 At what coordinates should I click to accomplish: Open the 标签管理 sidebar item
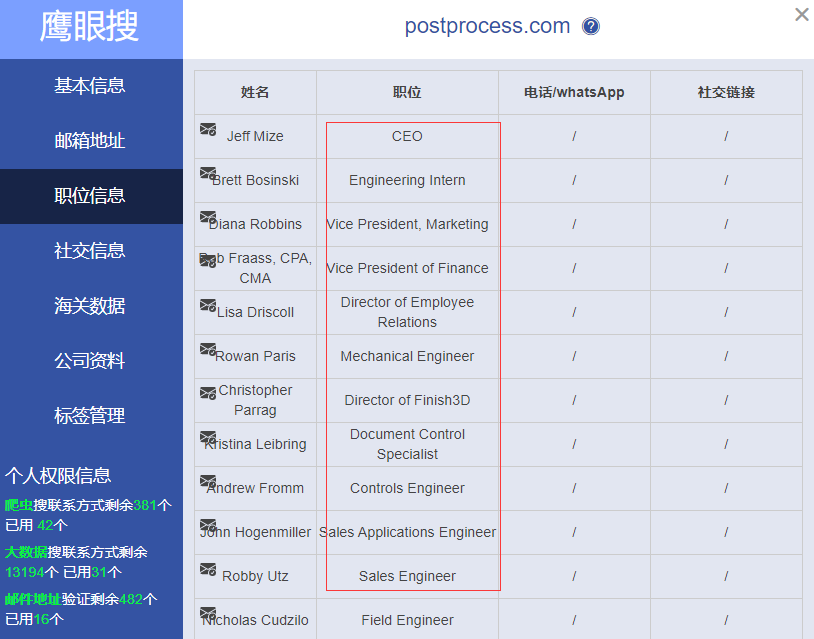pos(91,416)
